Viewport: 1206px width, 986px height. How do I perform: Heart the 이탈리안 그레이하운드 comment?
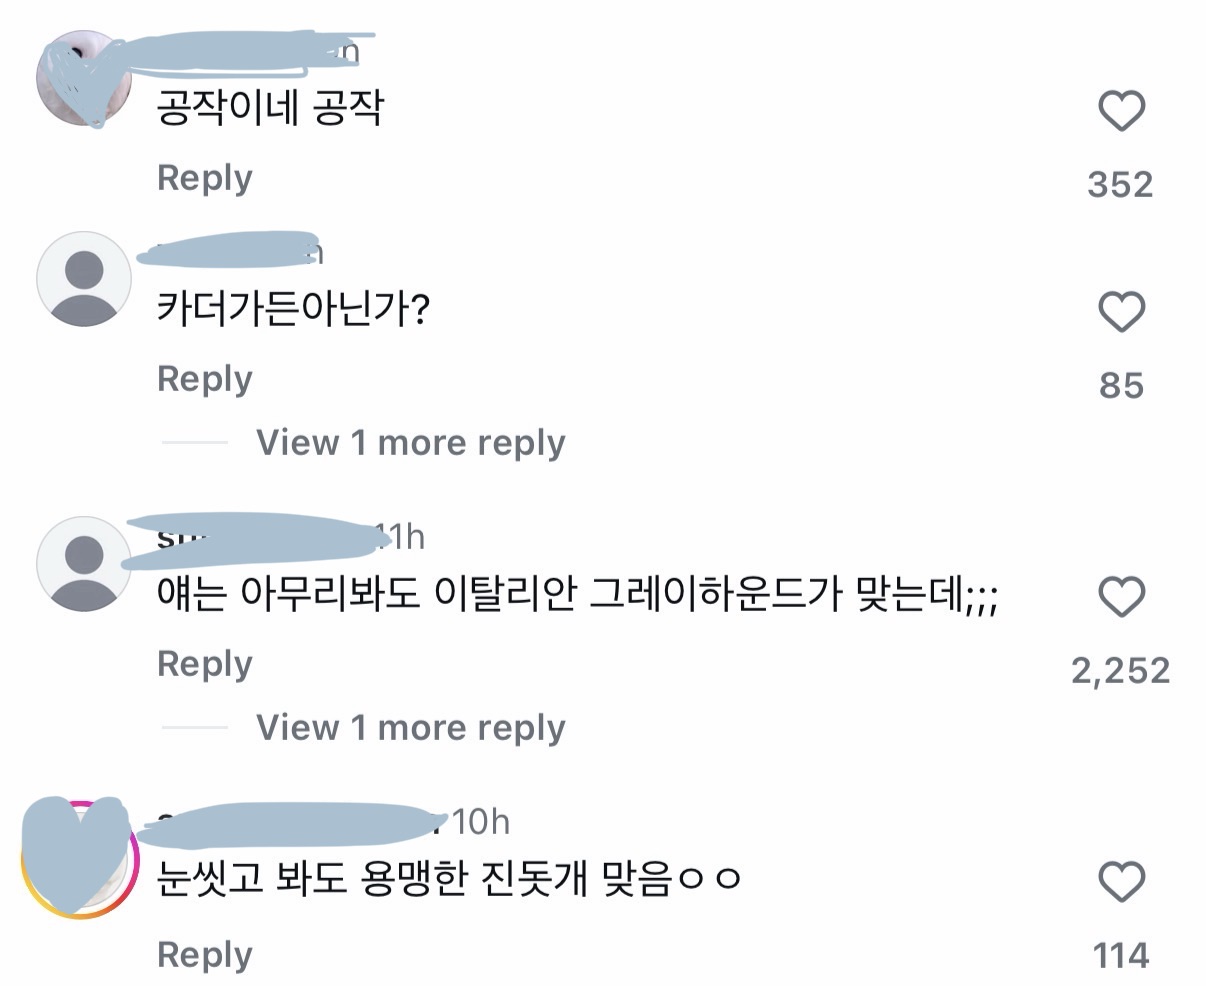[1121, 597]
